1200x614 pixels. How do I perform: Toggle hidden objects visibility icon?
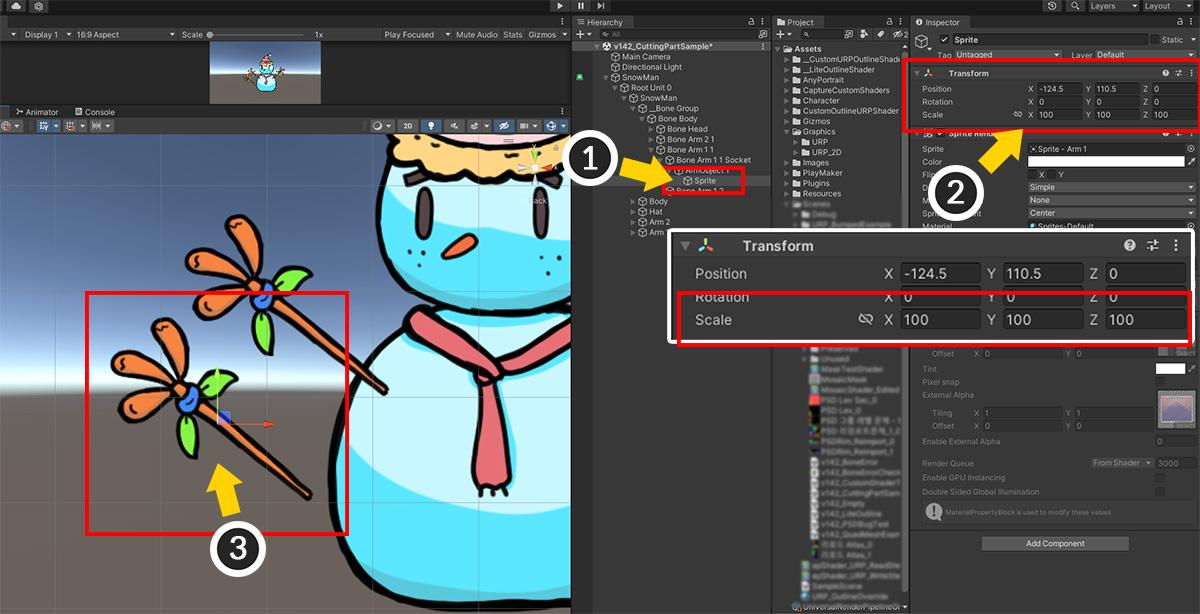coord(503,126)
